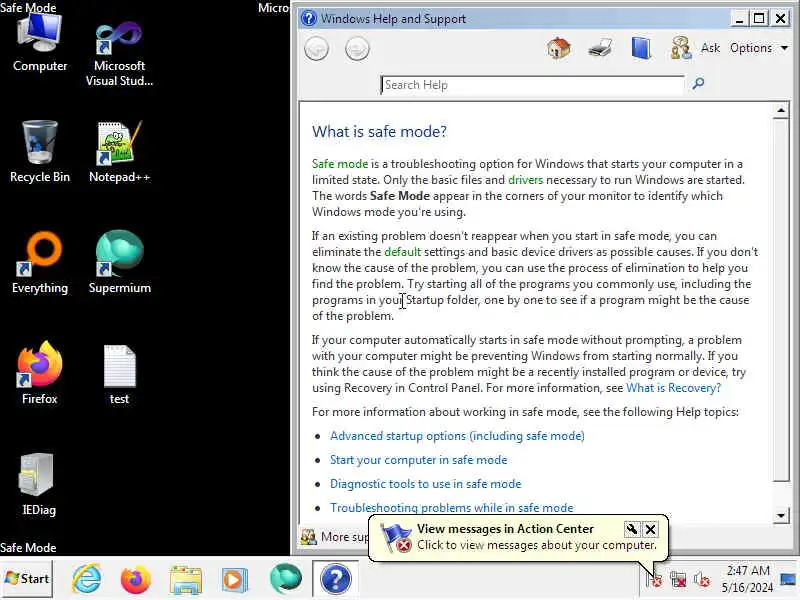Screen dimensions: 800x600
Task: Click the Show desktop button
Action: coord(788,579)
